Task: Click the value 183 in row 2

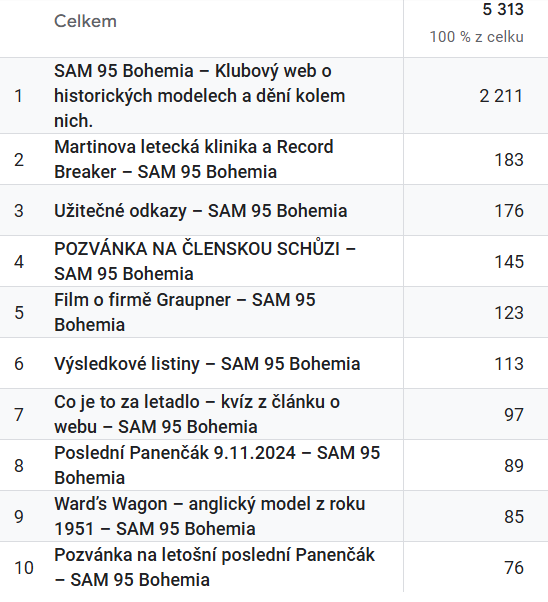Action: pos(509,160)
